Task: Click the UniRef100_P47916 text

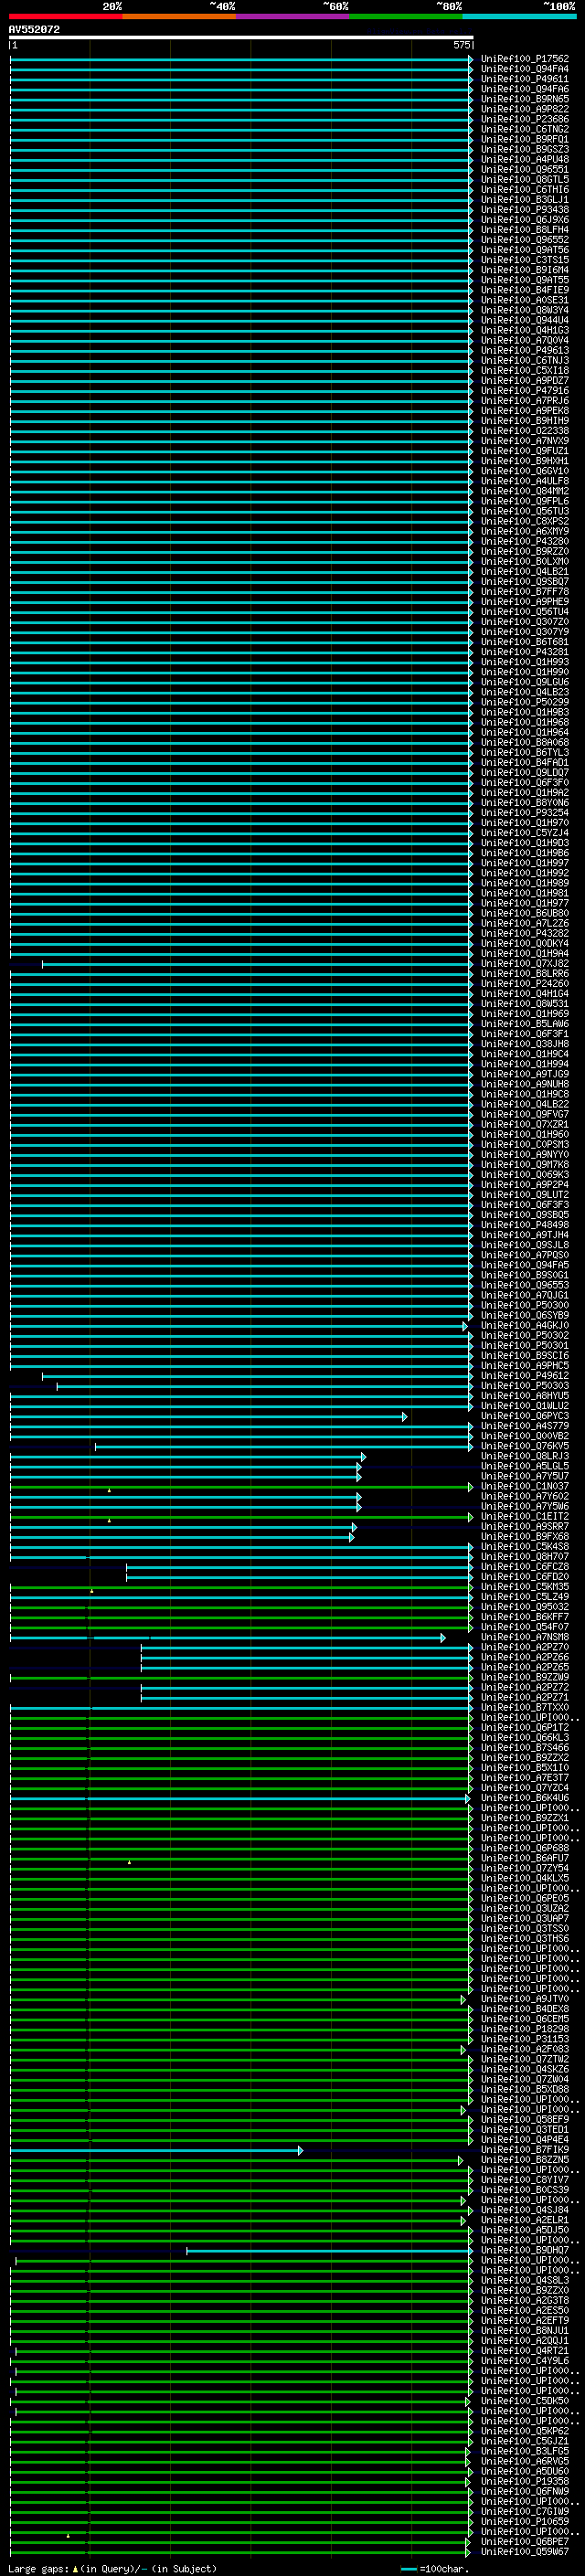Action: (525, 391)
